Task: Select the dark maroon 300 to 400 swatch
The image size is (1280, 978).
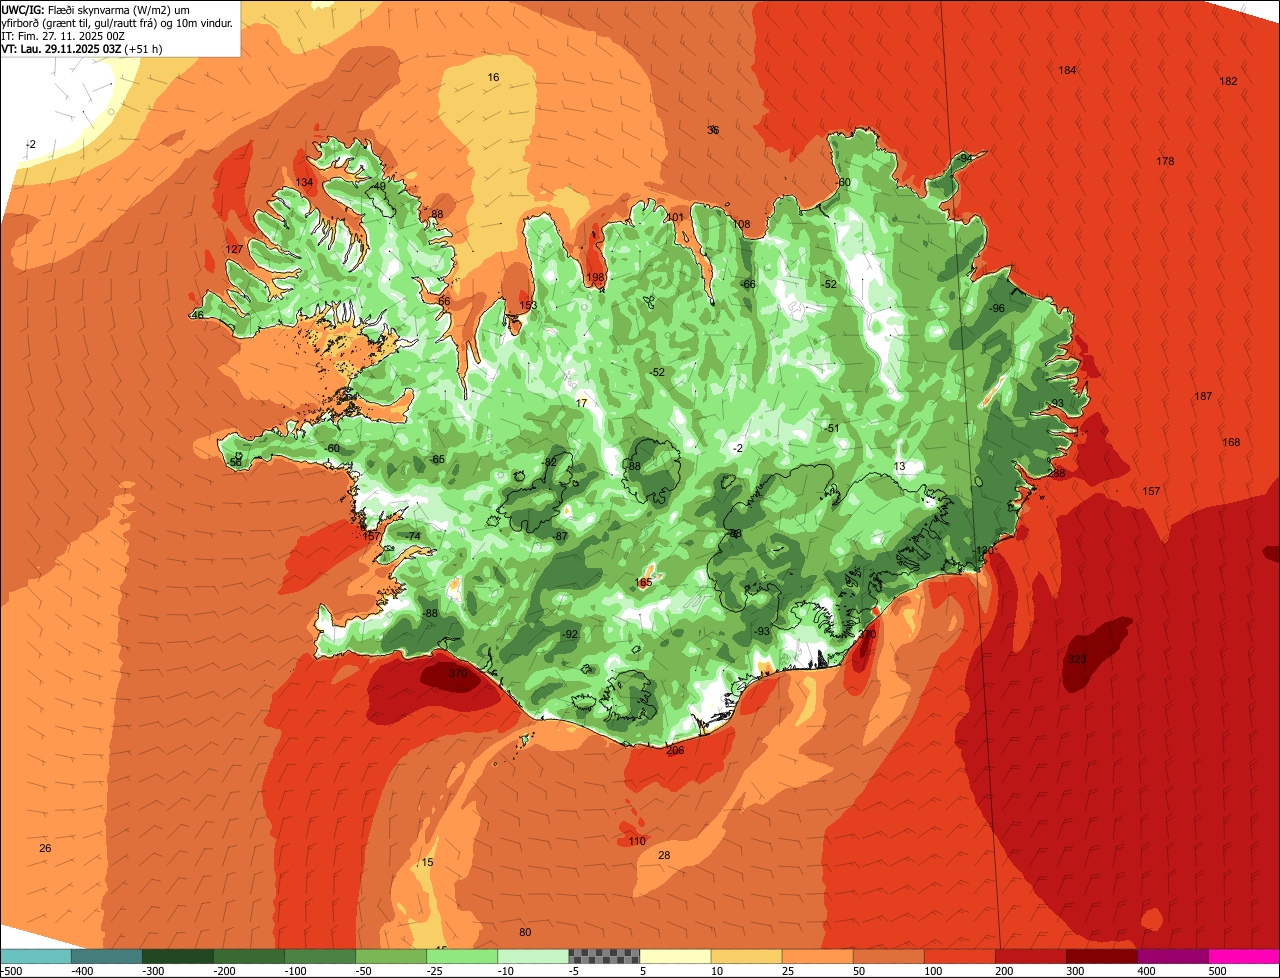Action: (1100, 956)
